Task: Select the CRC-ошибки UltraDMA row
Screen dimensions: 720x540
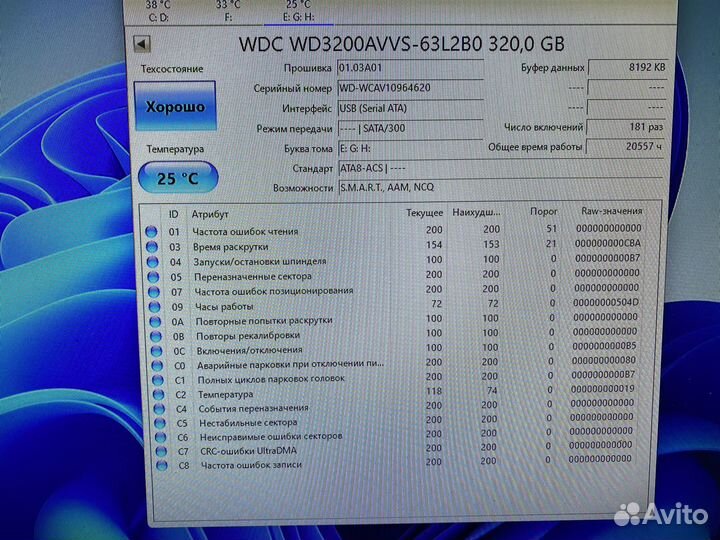Action: click(395, 449)
